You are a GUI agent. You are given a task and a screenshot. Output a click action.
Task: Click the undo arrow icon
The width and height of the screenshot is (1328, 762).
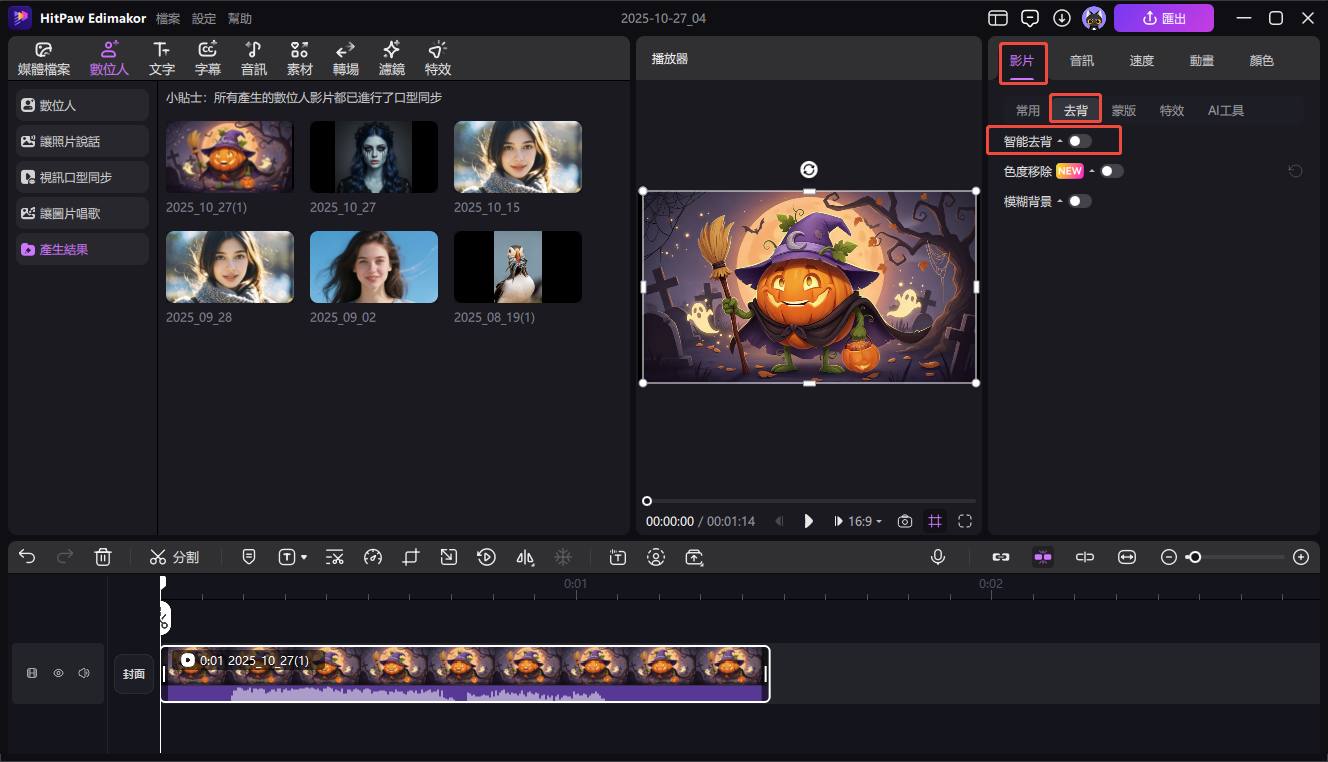tap(27, 557)
